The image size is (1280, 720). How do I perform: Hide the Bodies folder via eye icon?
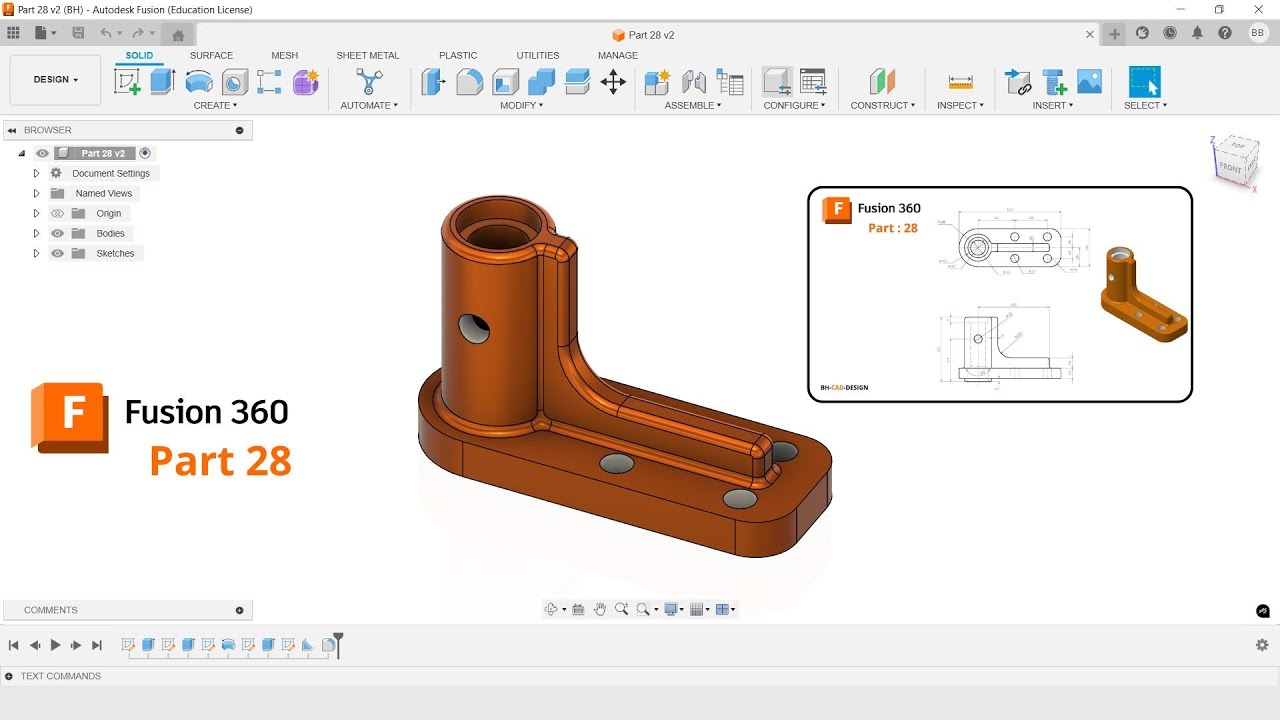coord(57,233)
